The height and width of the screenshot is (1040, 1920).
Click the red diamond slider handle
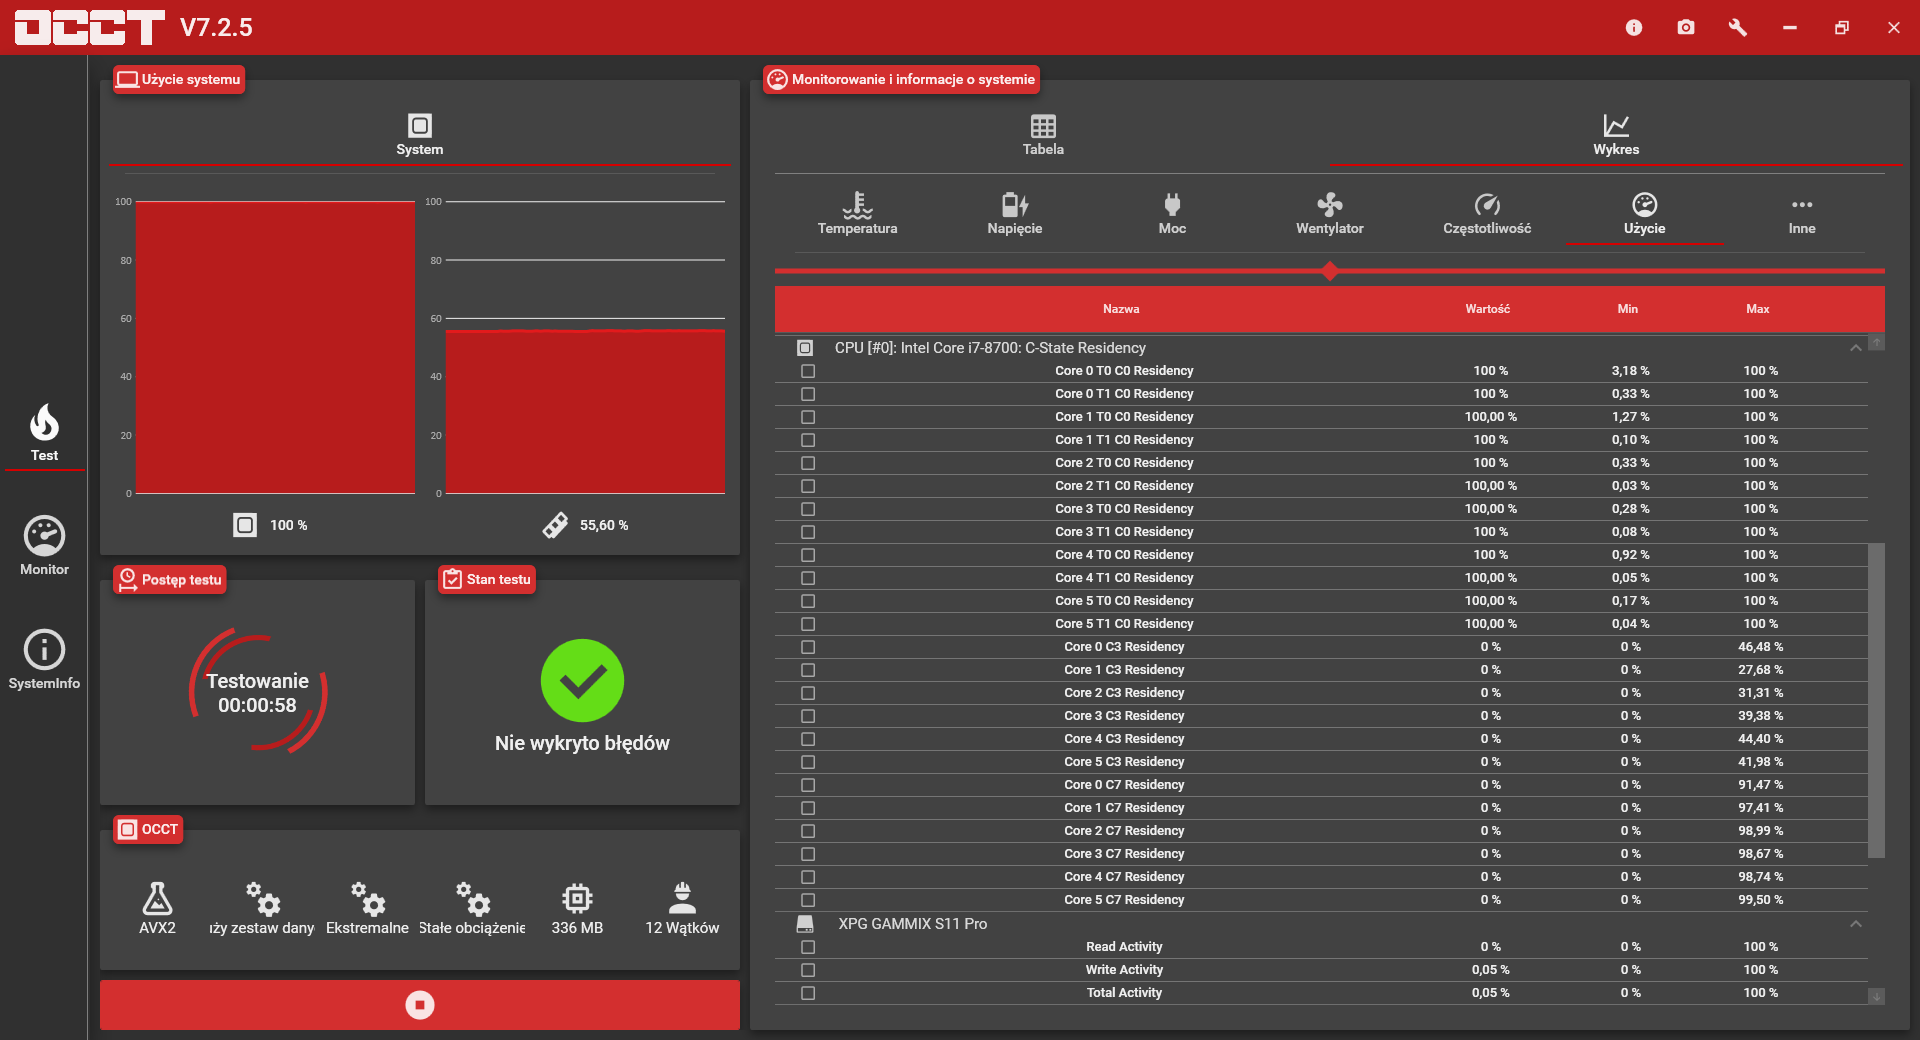(x=1330, y=271)
